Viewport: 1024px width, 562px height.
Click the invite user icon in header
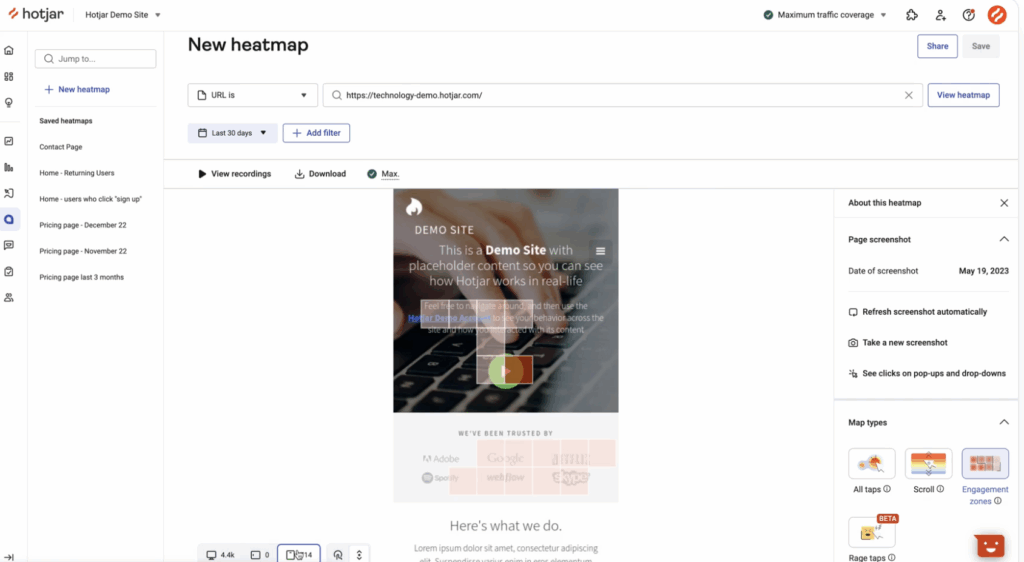(x=940, y=15)
